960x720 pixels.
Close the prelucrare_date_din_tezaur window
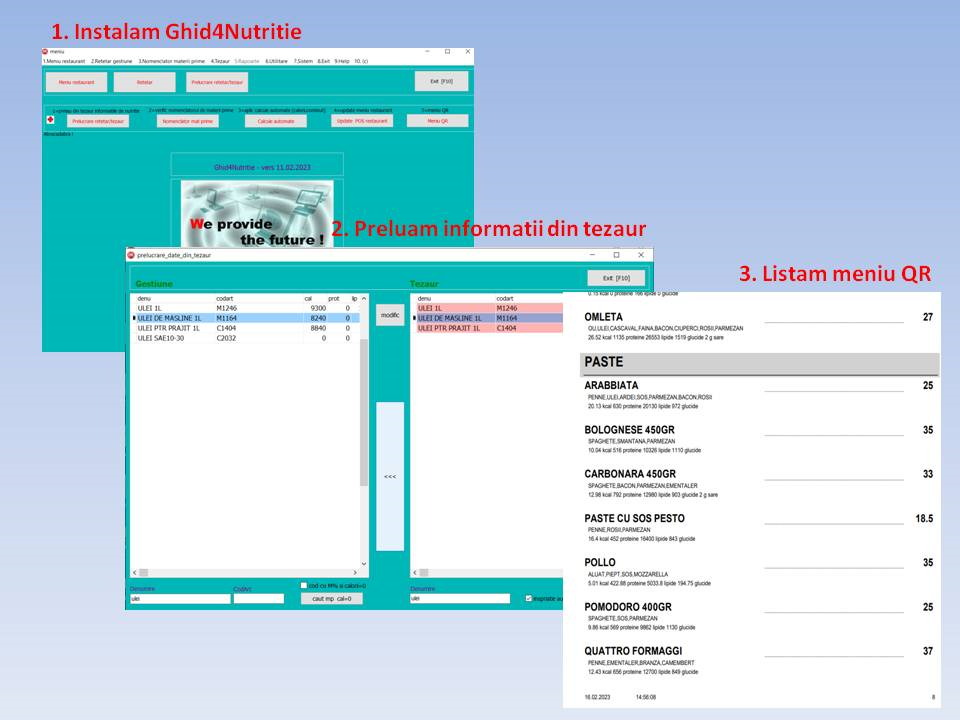pyautogui.click(x=641, y=255)
